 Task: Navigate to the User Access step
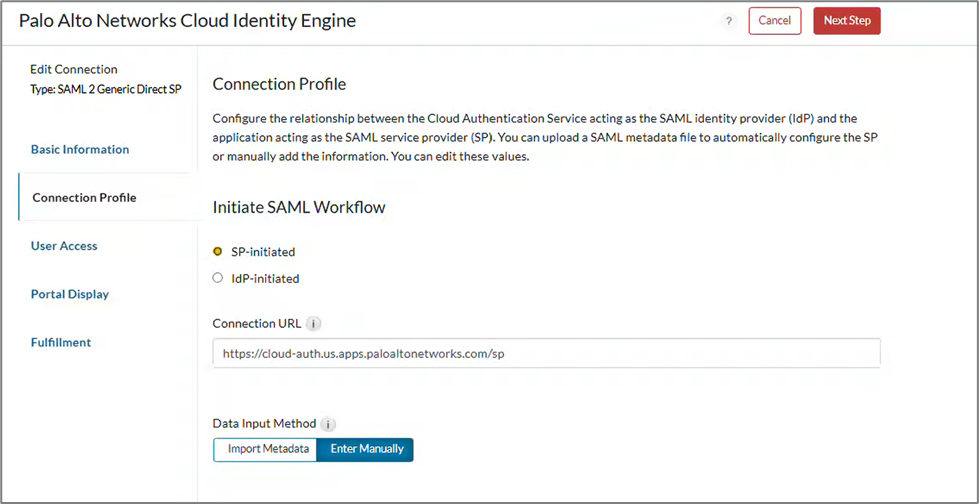(x=64, y=246)
